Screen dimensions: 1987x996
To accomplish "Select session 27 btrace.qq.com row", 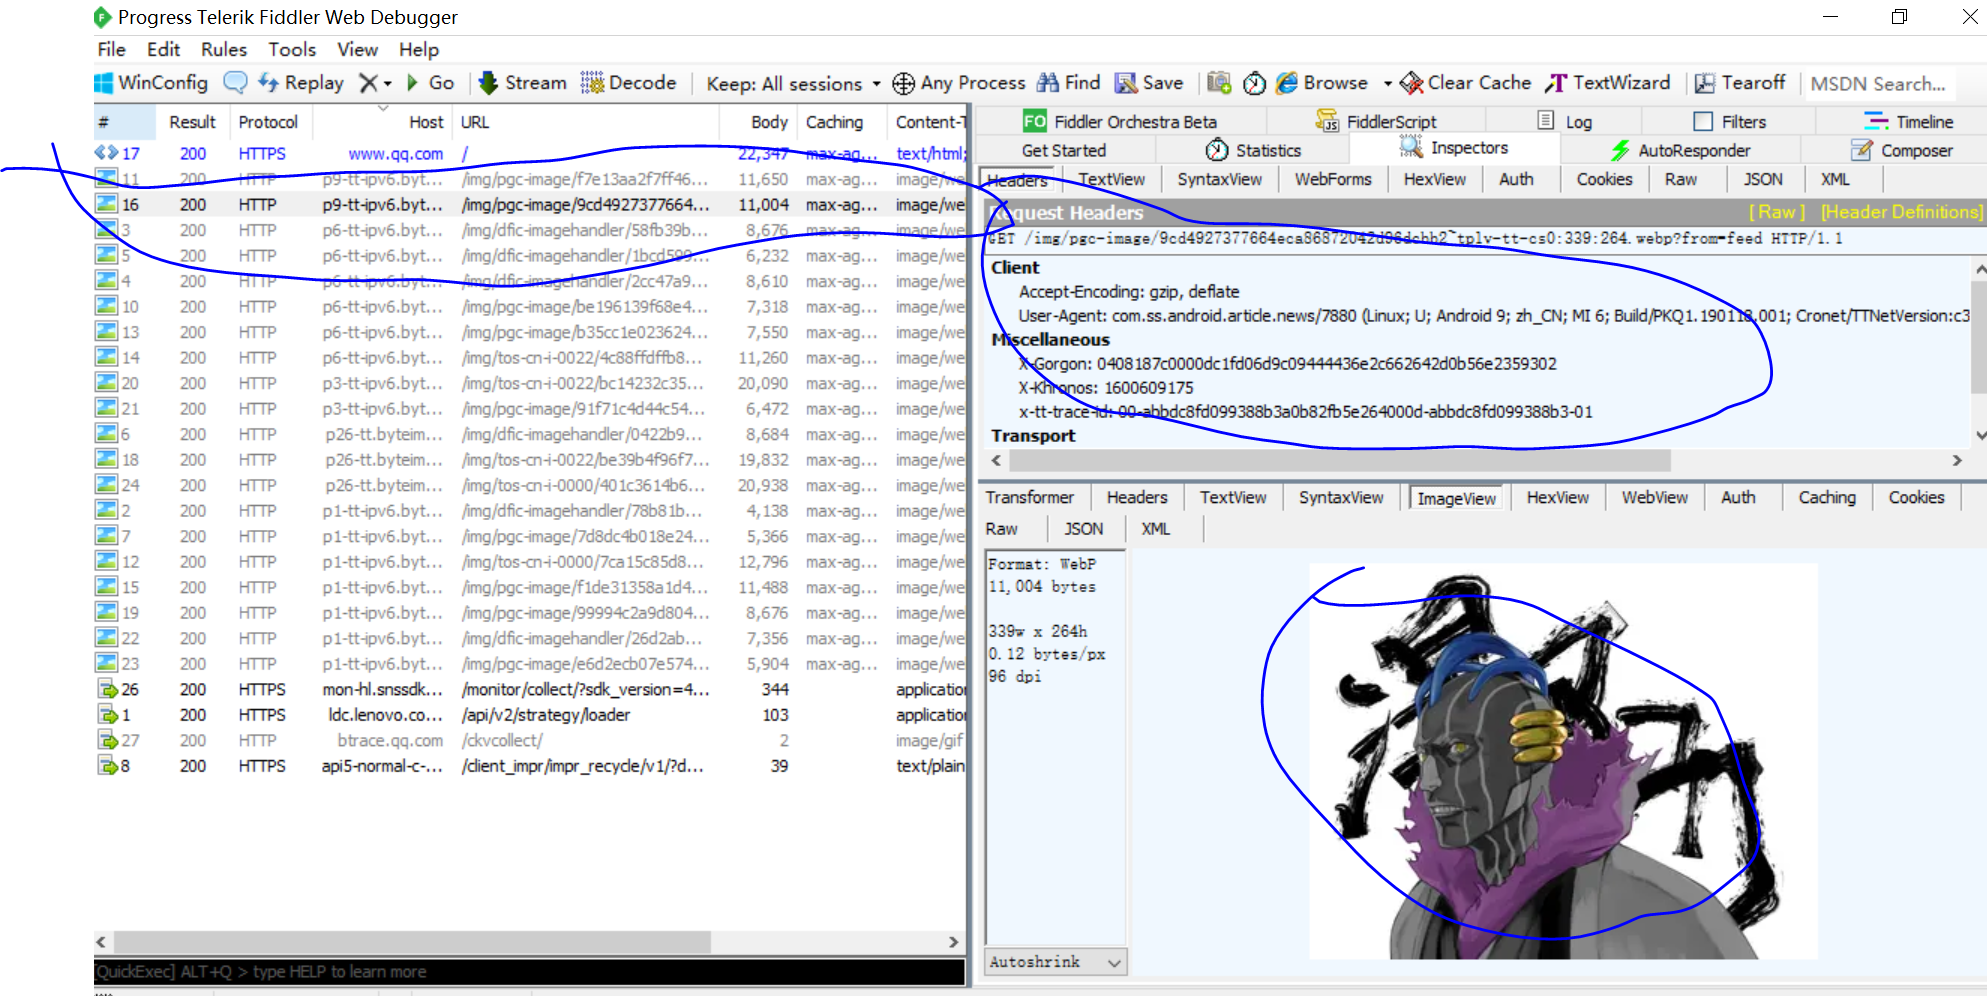I will (x=530, y=741).
